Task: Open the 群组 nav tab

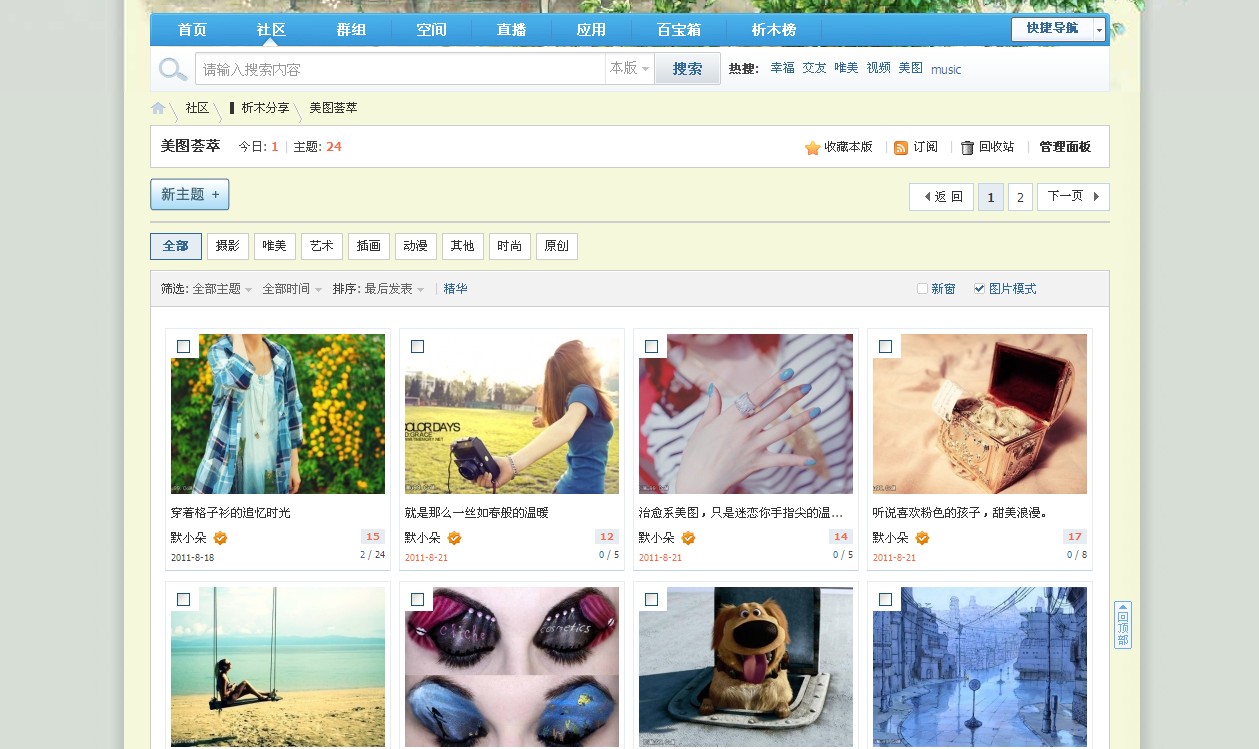Action: point(352,30)
